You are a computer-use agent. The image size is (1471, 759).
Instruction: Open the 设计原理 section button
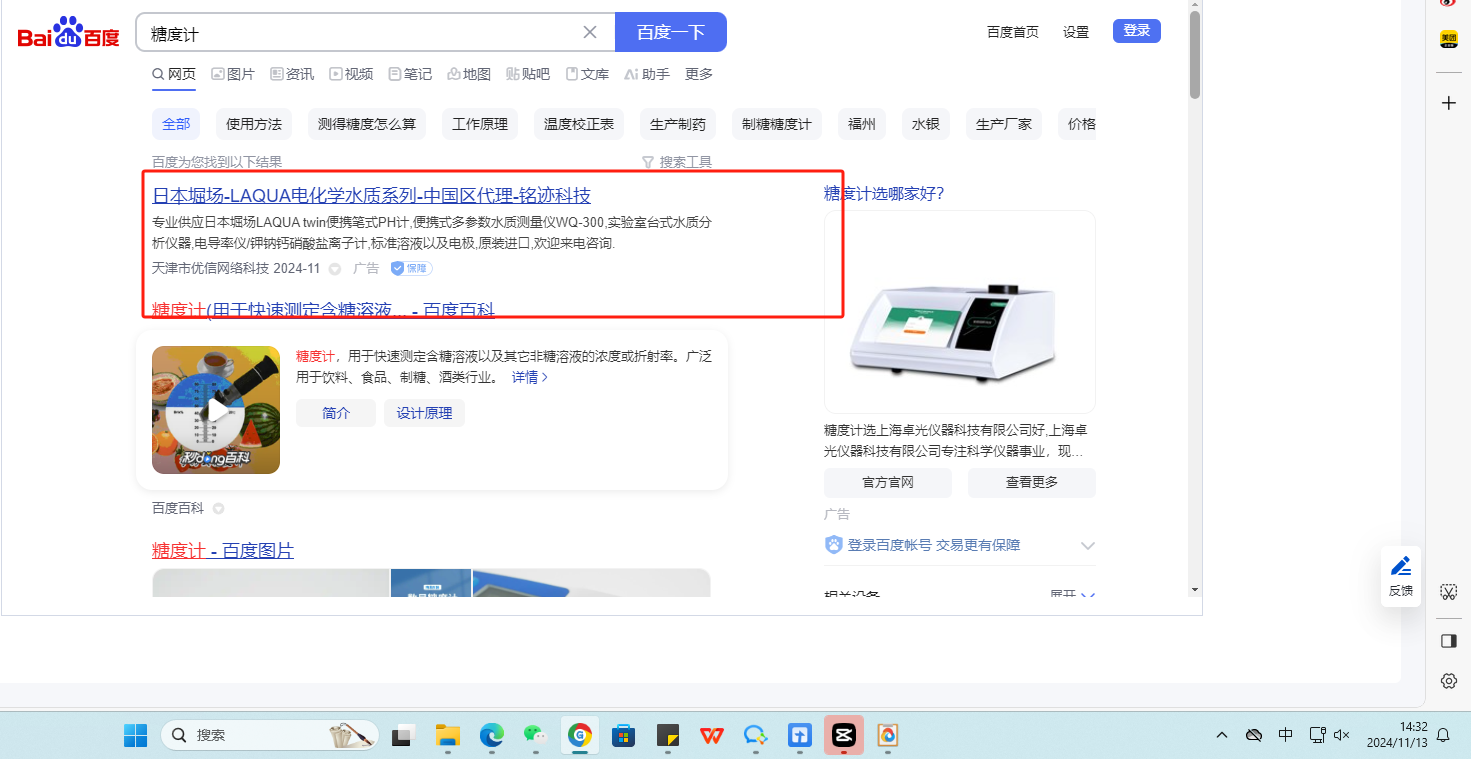[425, 413]
